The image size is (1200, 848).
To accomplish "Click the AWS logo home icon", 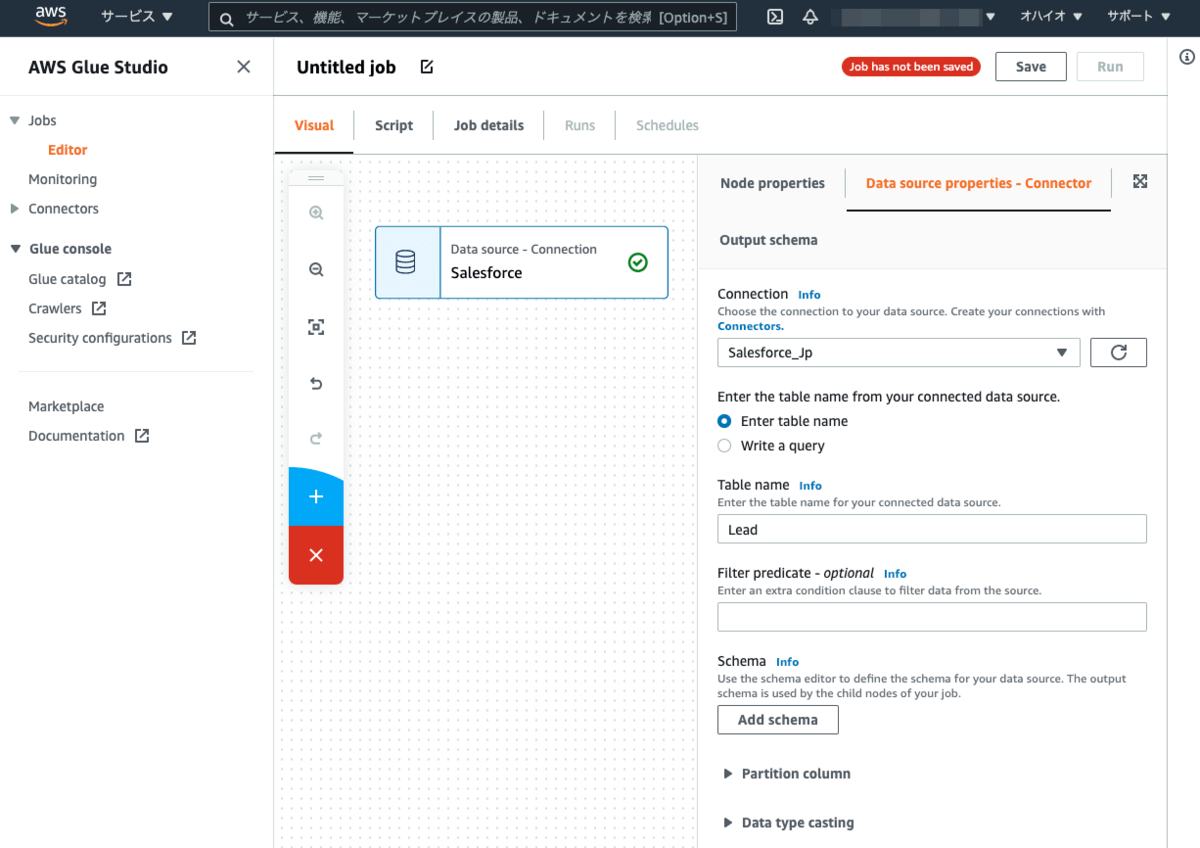I will (x=51, y=16).
